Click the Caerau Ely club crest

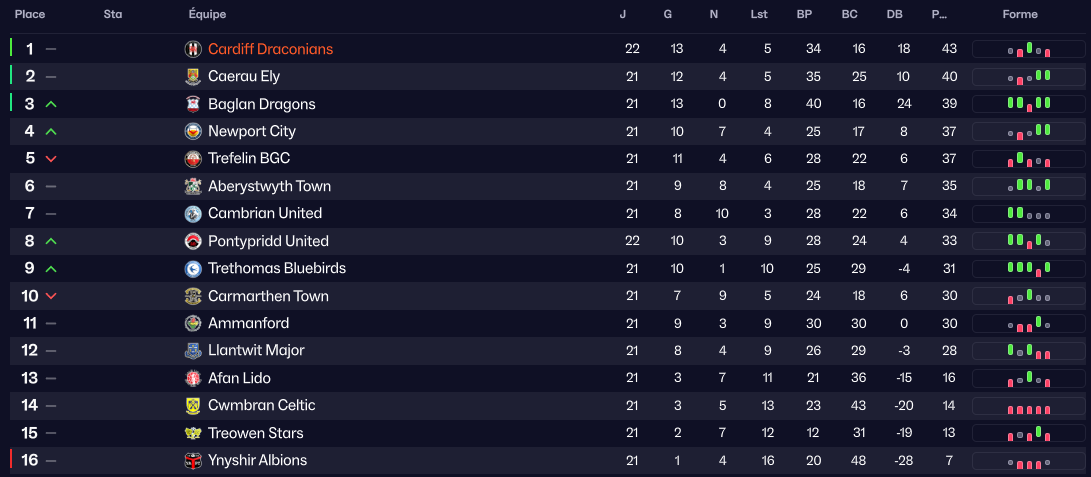[x=193, y=77]
